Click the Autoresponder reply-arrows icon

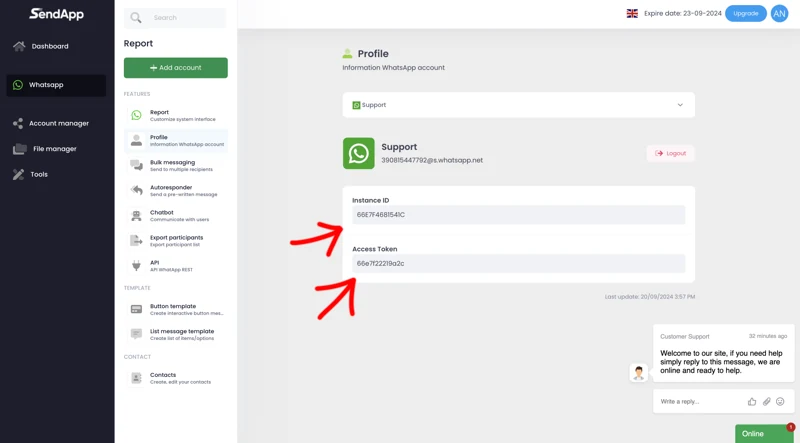[x=136, y=190]
